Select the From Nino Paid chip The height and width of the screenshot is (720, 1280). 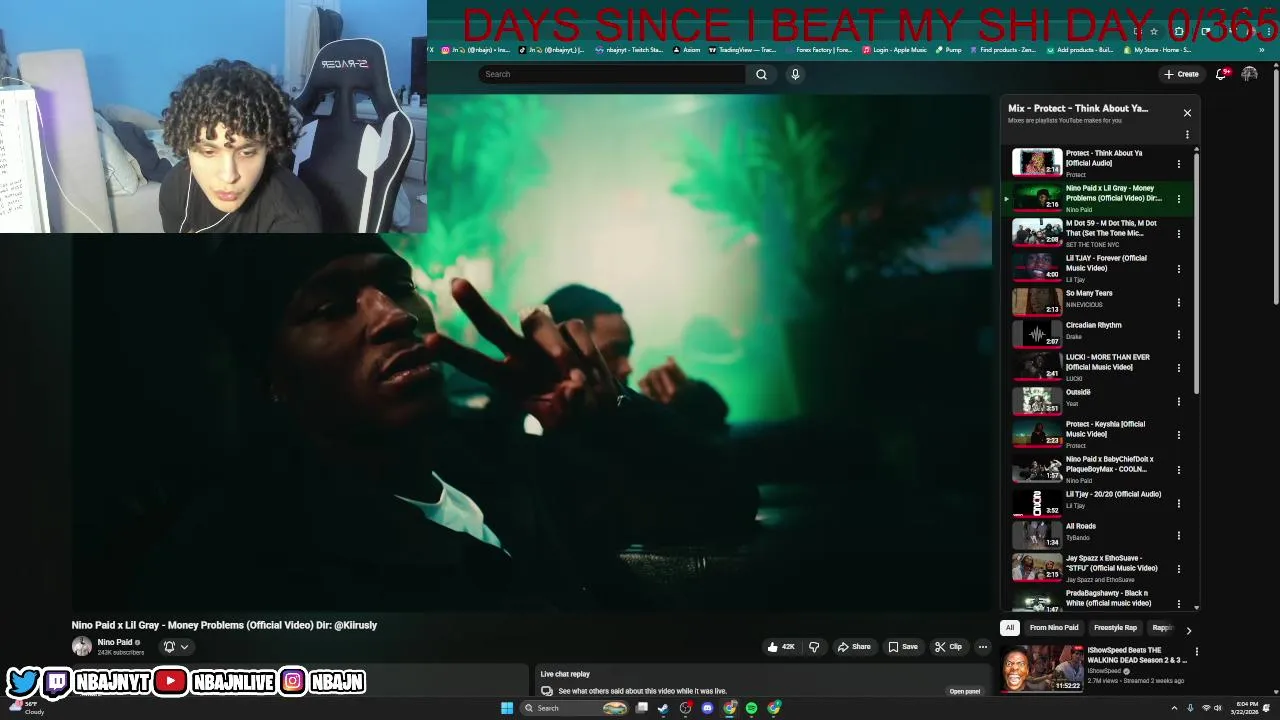[x=1054, y=628]
